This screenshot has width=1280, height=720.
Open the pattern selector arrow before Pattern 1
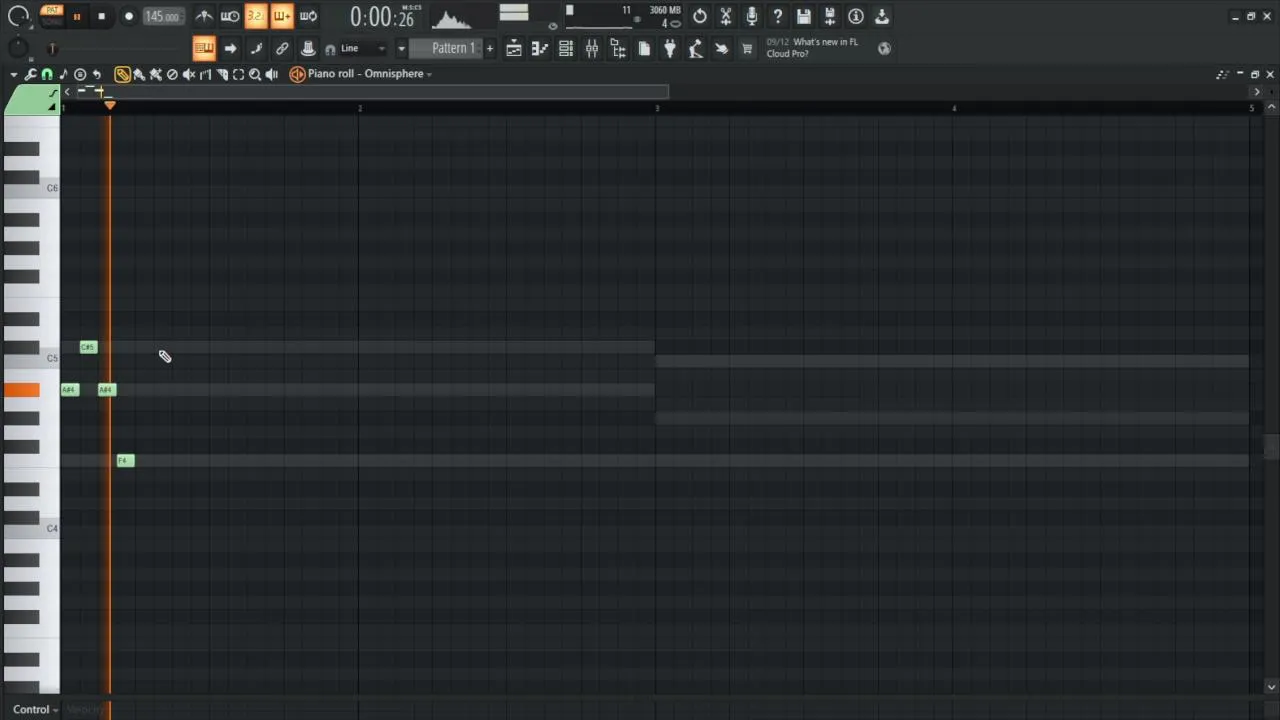click(x=401, y=48)
